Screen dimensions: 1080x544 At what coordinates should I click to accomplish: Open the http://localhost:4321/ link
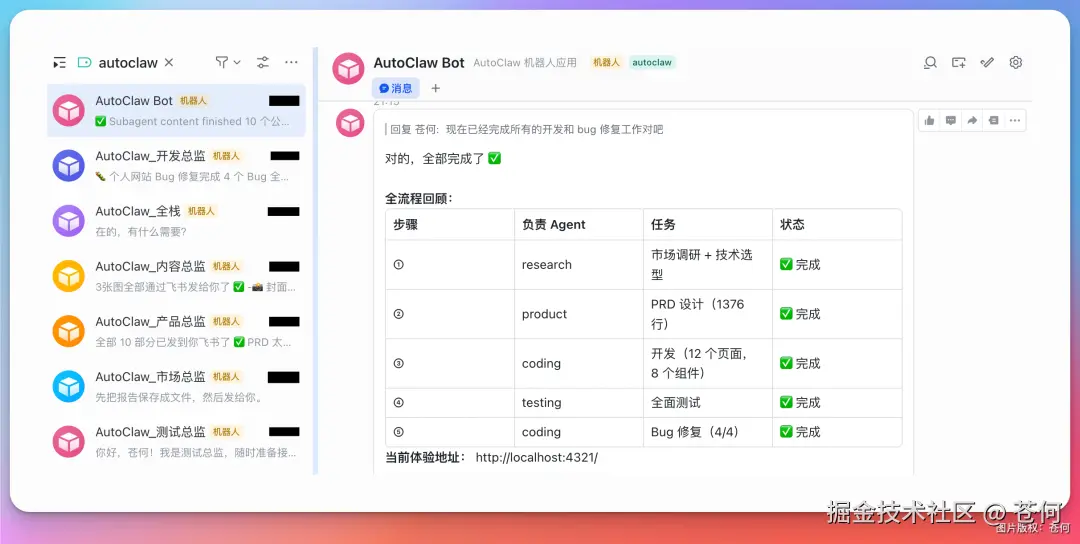click(x=537, y=457)
